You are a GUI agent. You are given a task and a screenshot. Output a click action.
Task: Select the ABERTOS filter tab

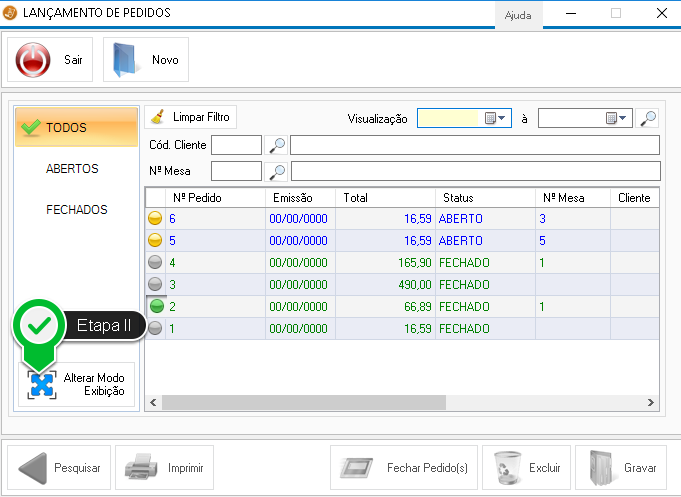(x=72, y=169)
